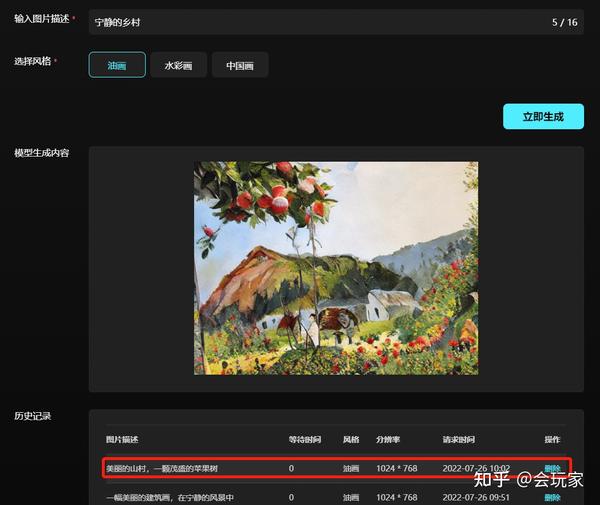Delete the 一幅美丽的建筑画 history record
Image resolution: width=600 pixels, height=505 pixels.
coord(552,497)
